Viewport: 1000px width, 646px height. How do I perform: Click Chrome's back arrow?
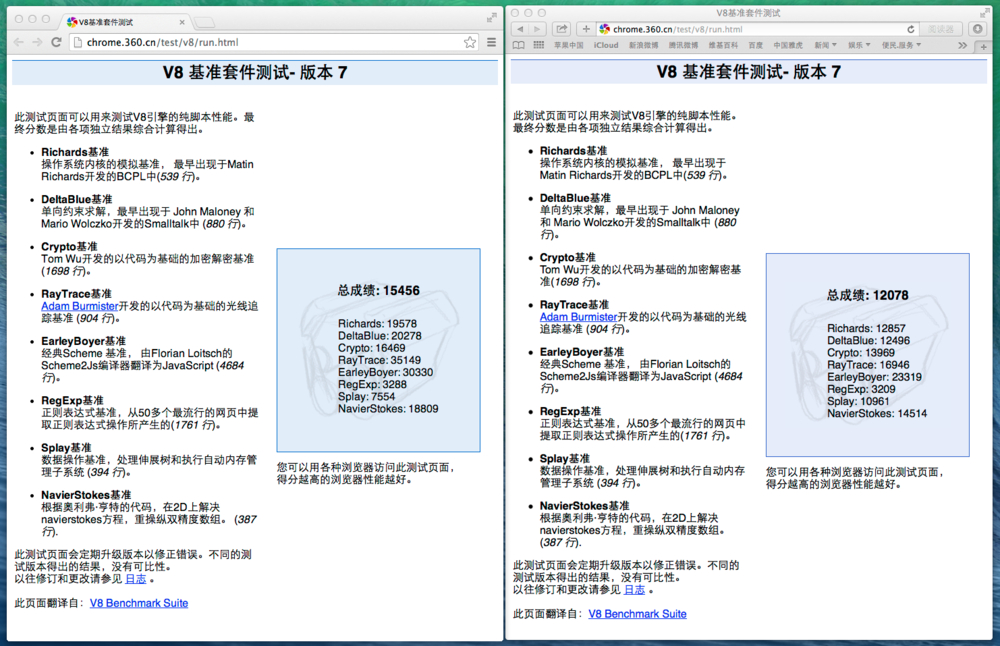[18, 42]
